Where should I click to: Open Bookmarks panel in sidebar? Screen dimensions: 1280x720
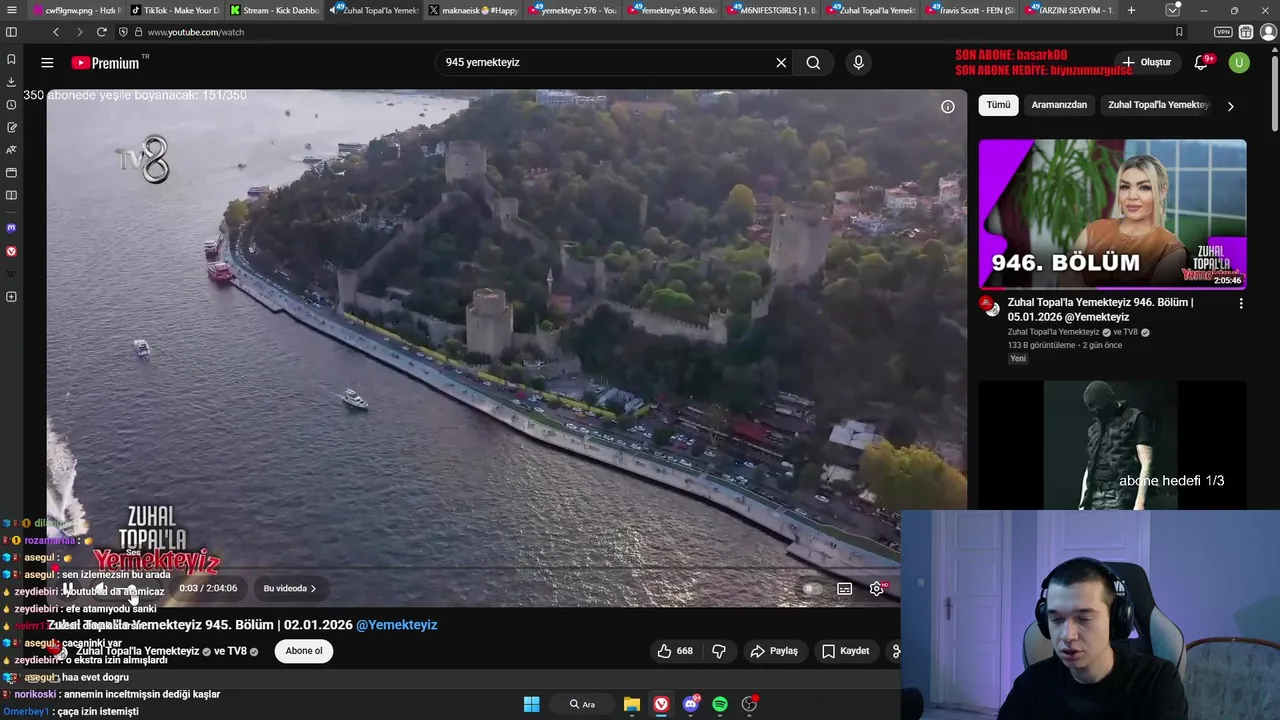pos(11,60)
